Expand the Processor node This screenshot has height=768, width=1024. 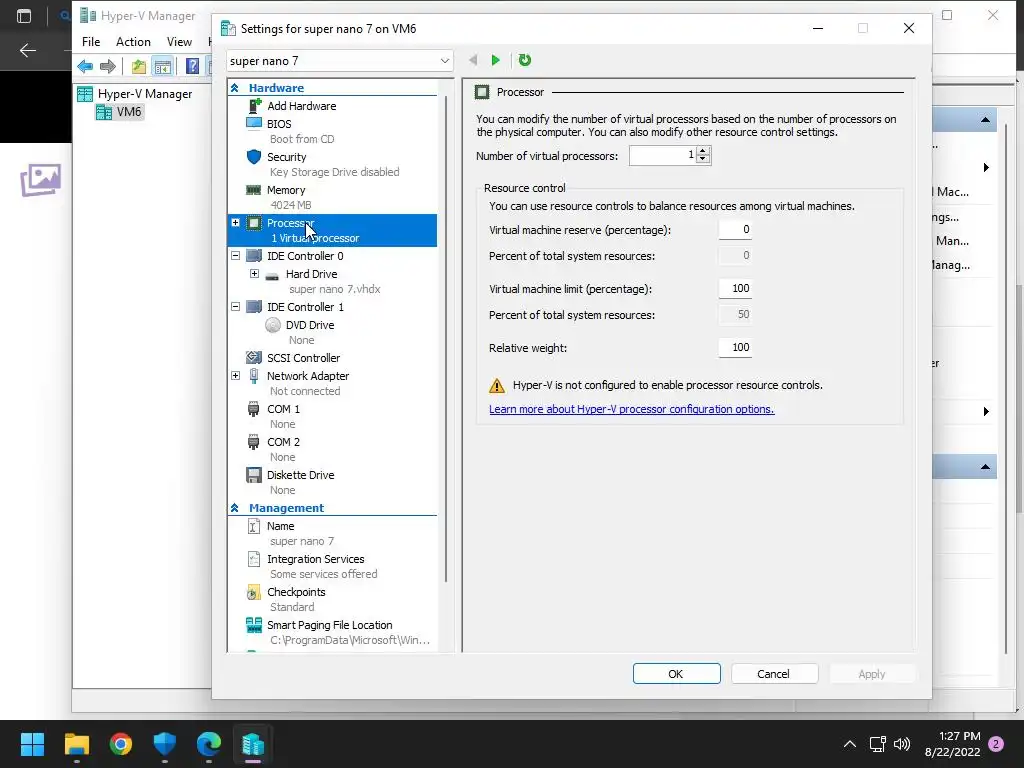(235, 223)
